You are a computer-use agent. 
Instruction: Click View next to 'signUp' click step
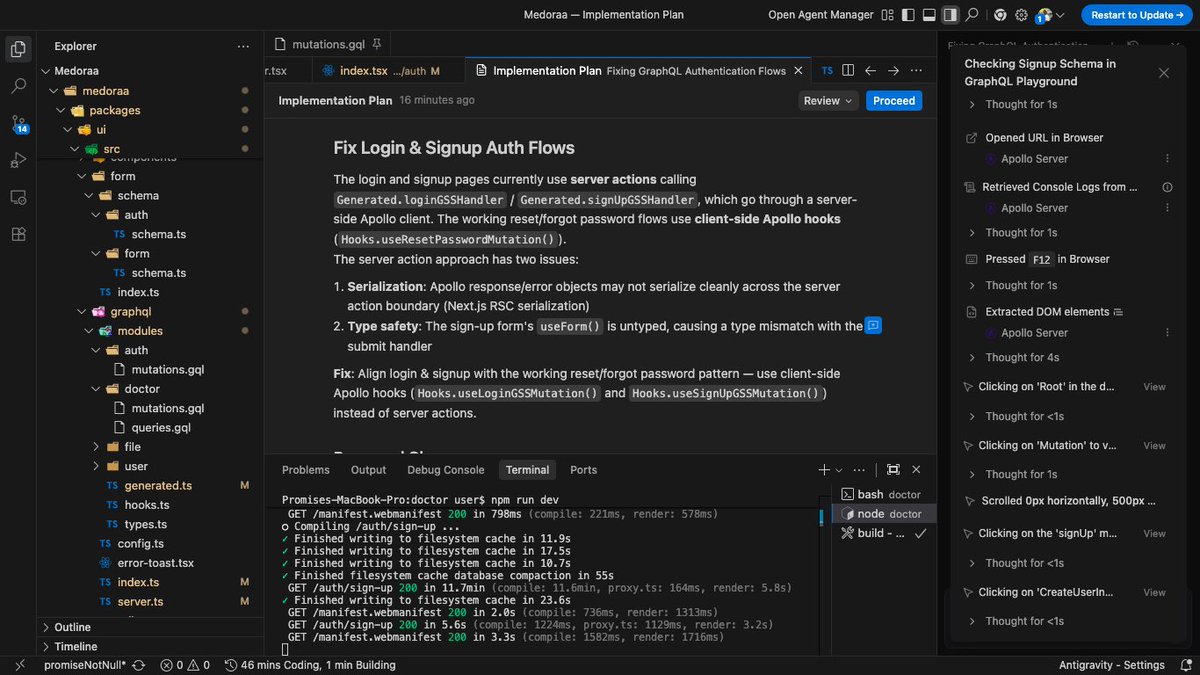pos(1154,534)
